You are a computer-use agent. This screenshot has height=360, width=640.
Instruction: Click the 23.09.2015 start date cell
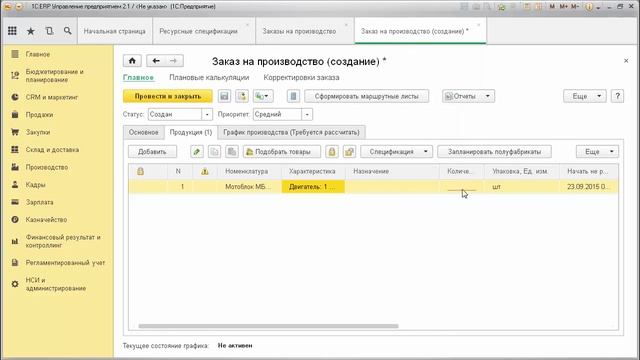[588, 187]
